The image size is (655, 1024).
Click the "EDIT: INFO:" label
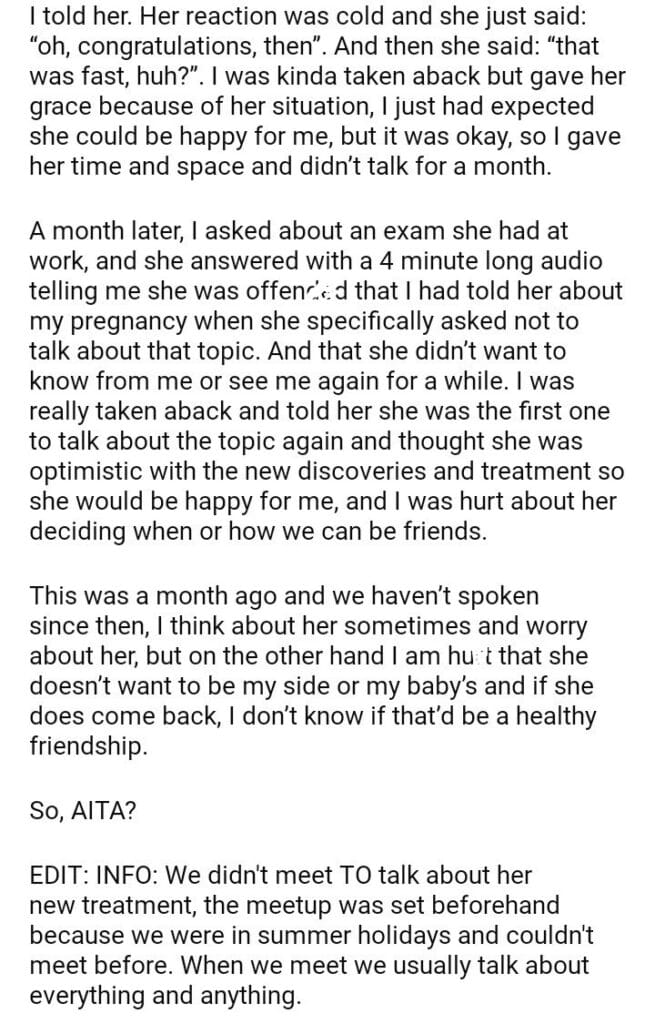(x=93, y=876)
